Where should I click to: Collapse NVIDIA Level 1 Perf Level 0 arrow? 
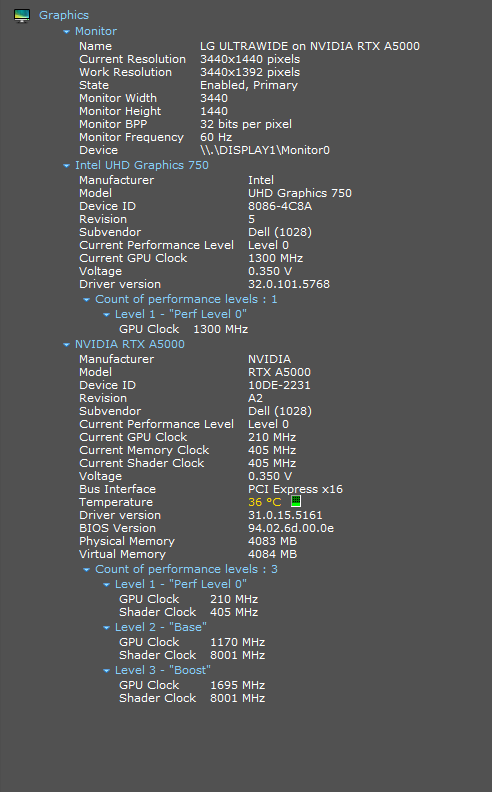(x=106, y=585)
